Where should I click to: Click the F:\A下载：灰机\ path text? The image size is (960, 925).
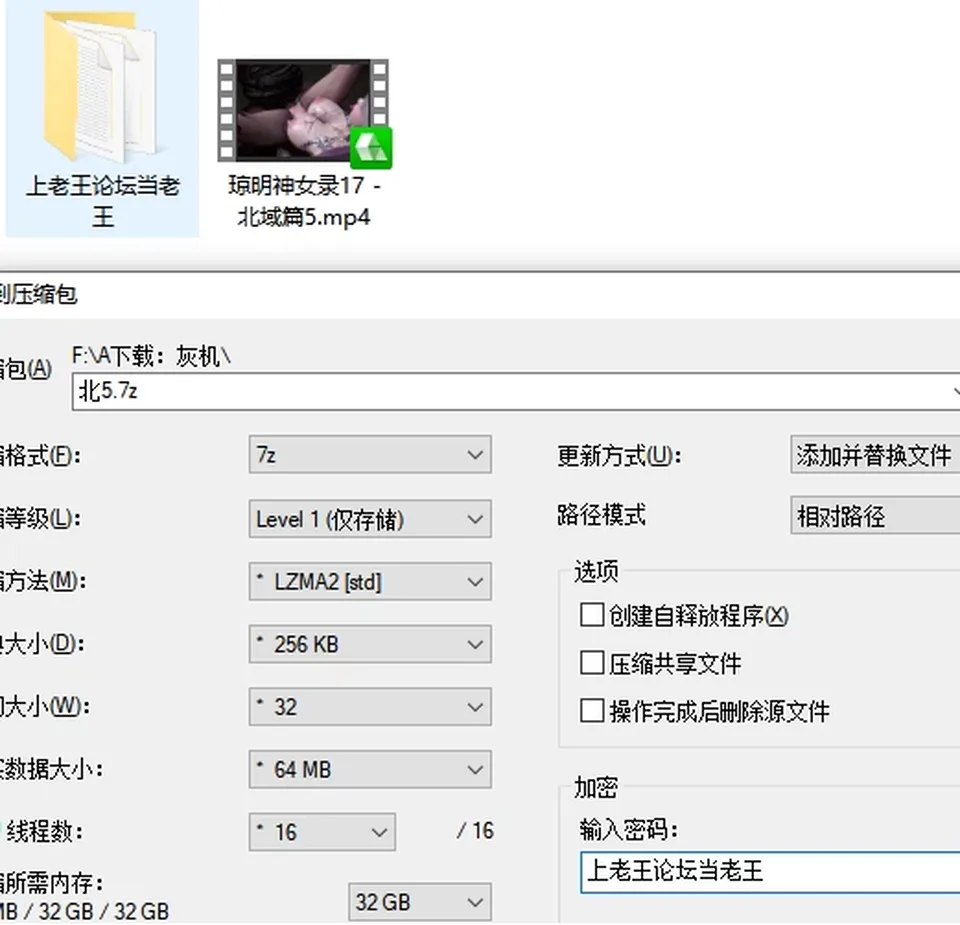151,356
